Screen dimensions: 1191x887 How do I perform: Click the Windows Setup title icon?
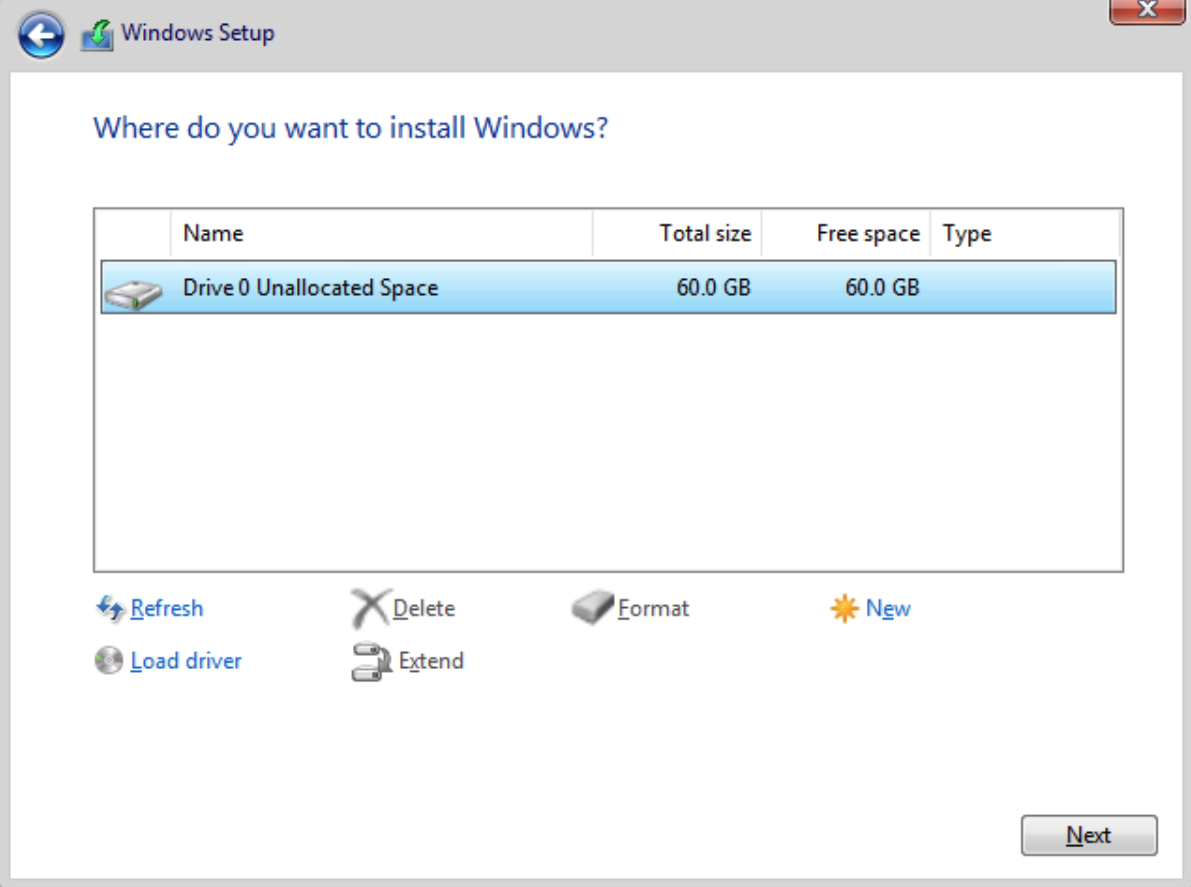97,35
